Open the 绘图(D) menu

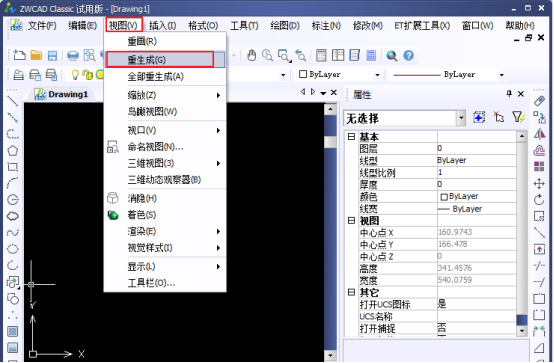tap(285, 25)
